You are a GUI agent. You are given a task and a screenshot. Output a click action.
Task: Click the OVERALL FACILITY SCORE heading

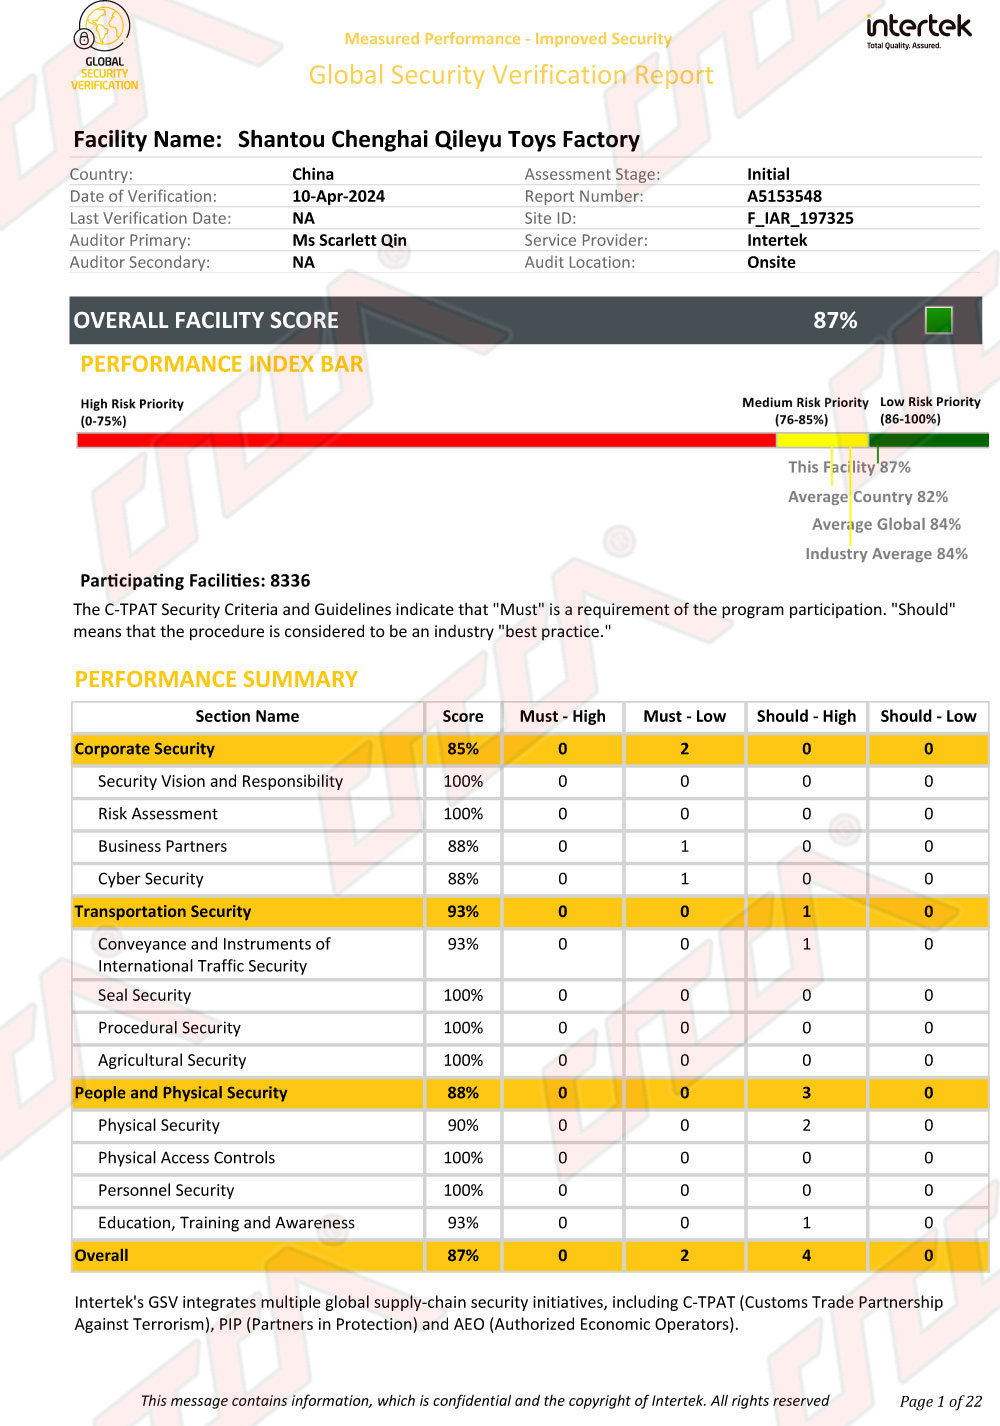tap(206, 320)
